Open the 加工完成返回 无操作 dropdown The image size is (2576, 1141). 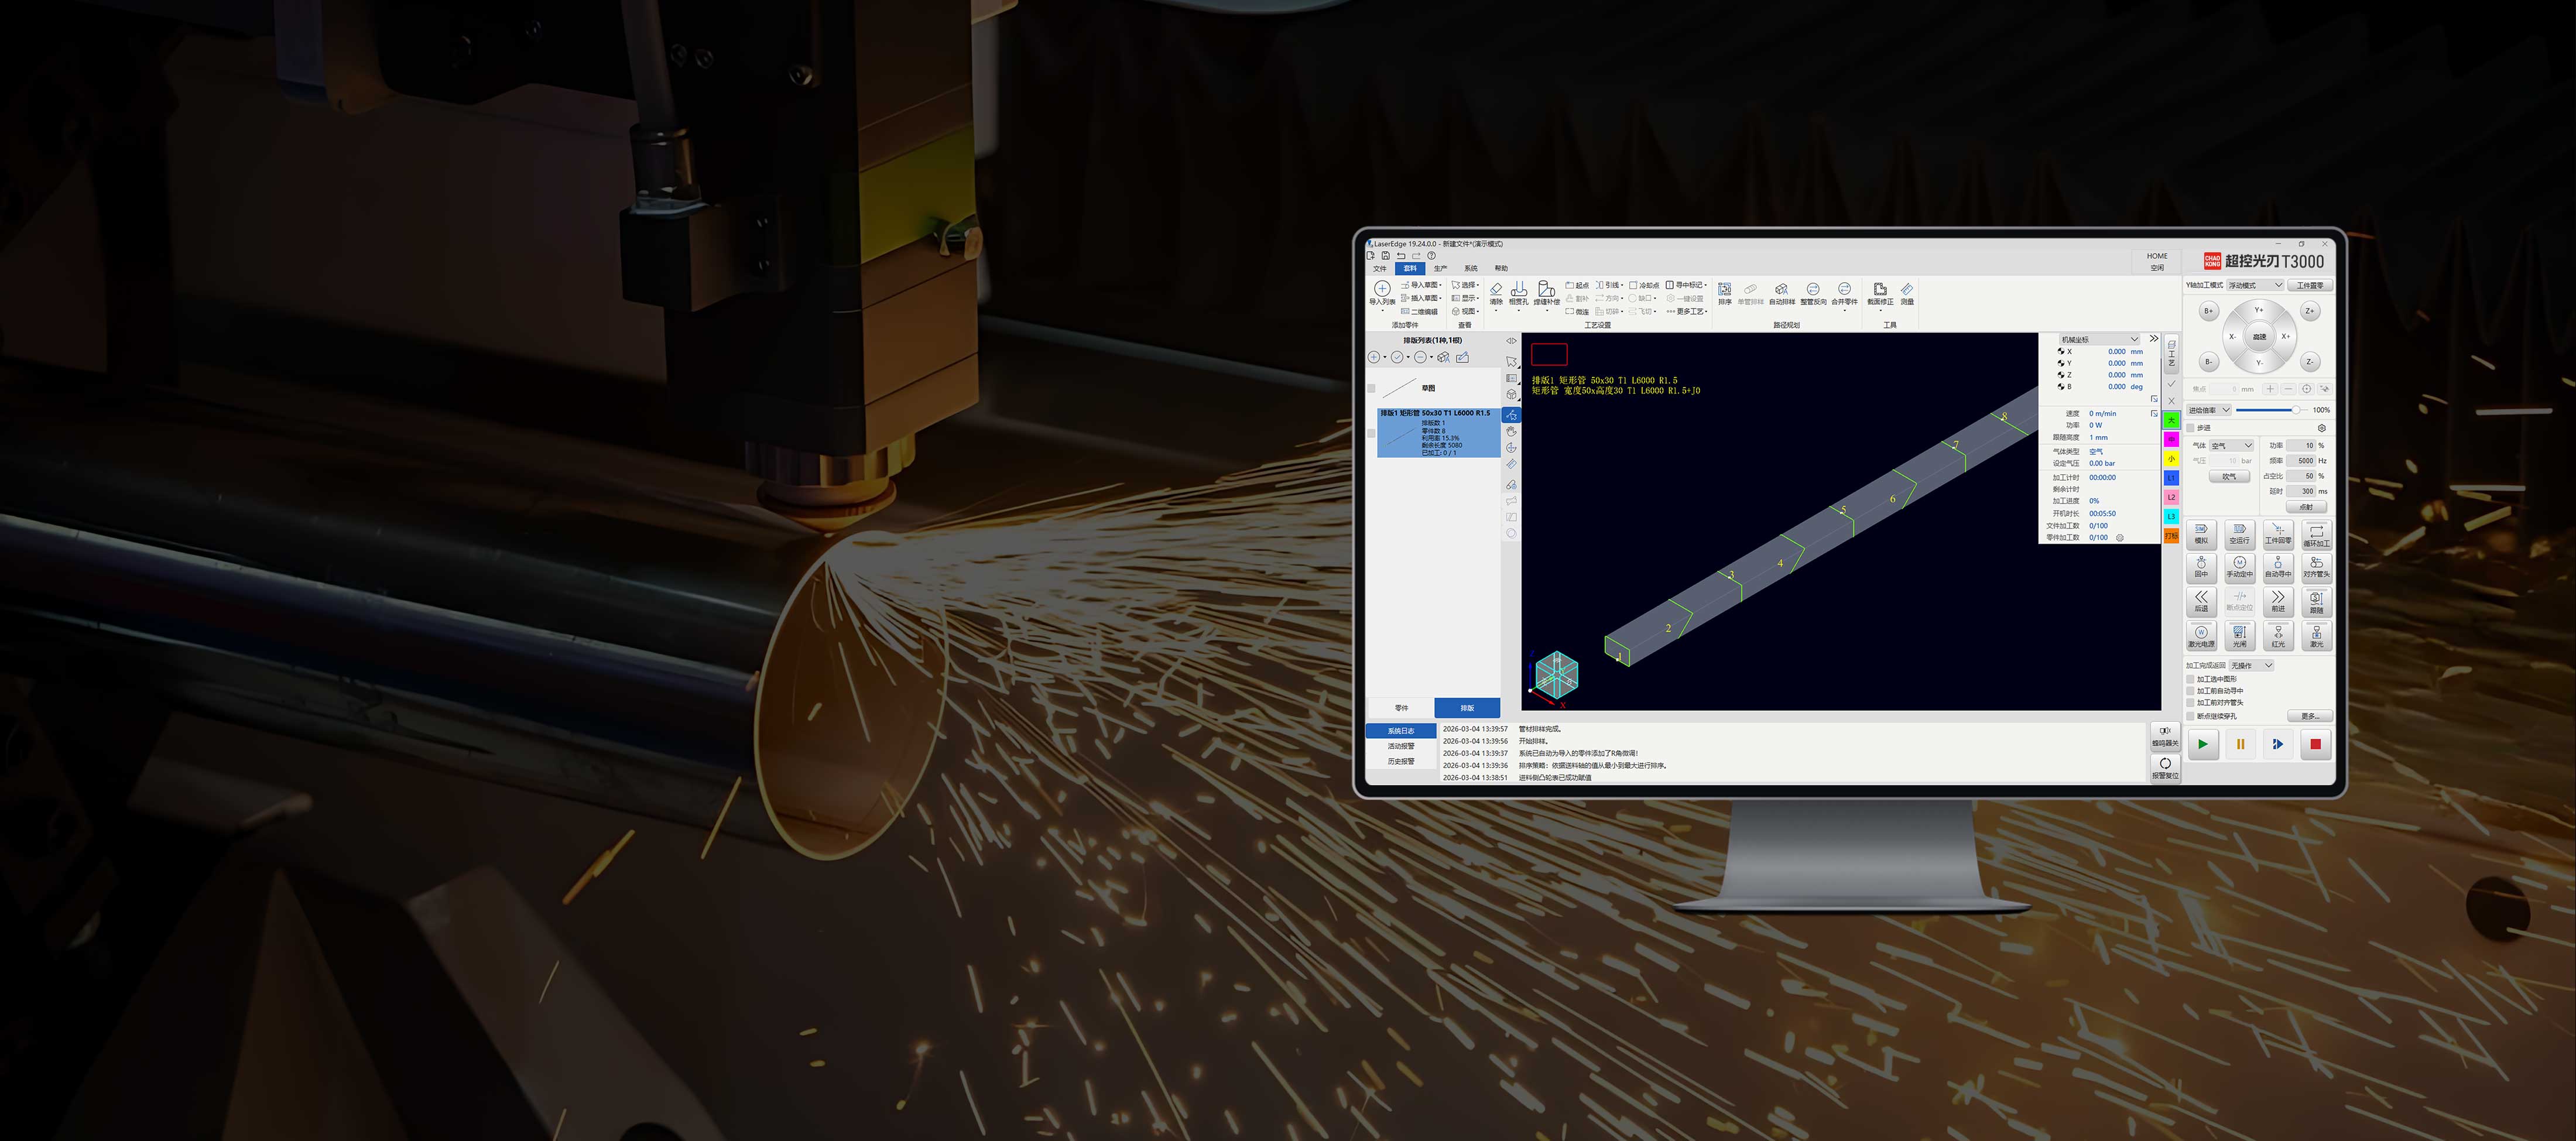click(2251, 666)
